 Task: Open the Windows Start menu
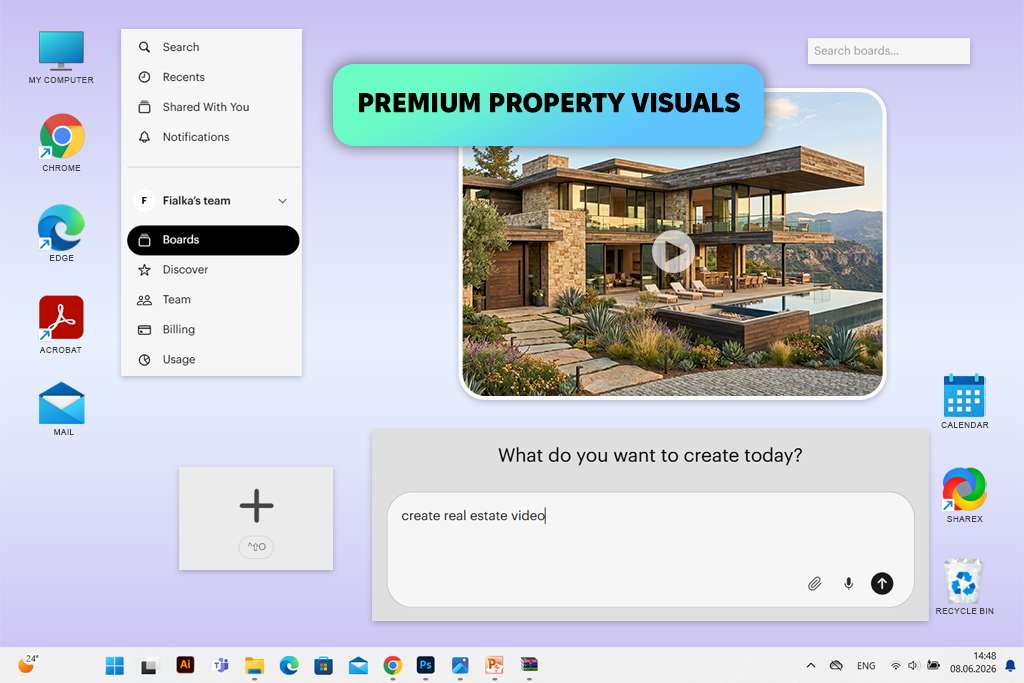click(x=114, y=665)
